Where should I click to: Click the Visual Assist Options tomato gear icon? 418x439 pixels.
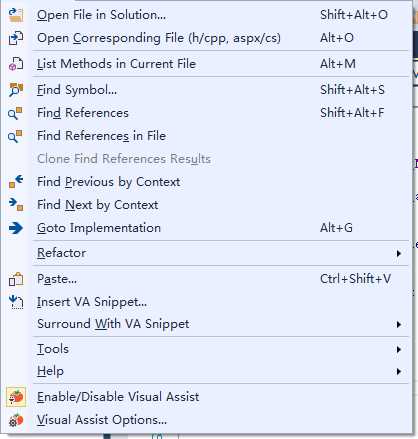click(16, 420)
